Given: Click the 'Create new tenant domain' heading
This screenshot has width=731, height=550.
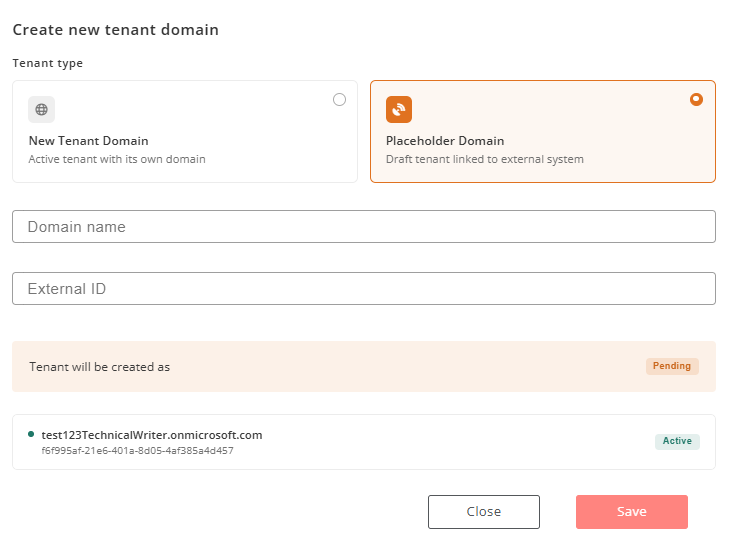Looking at the screenshot, I should (x=116, y=30).
